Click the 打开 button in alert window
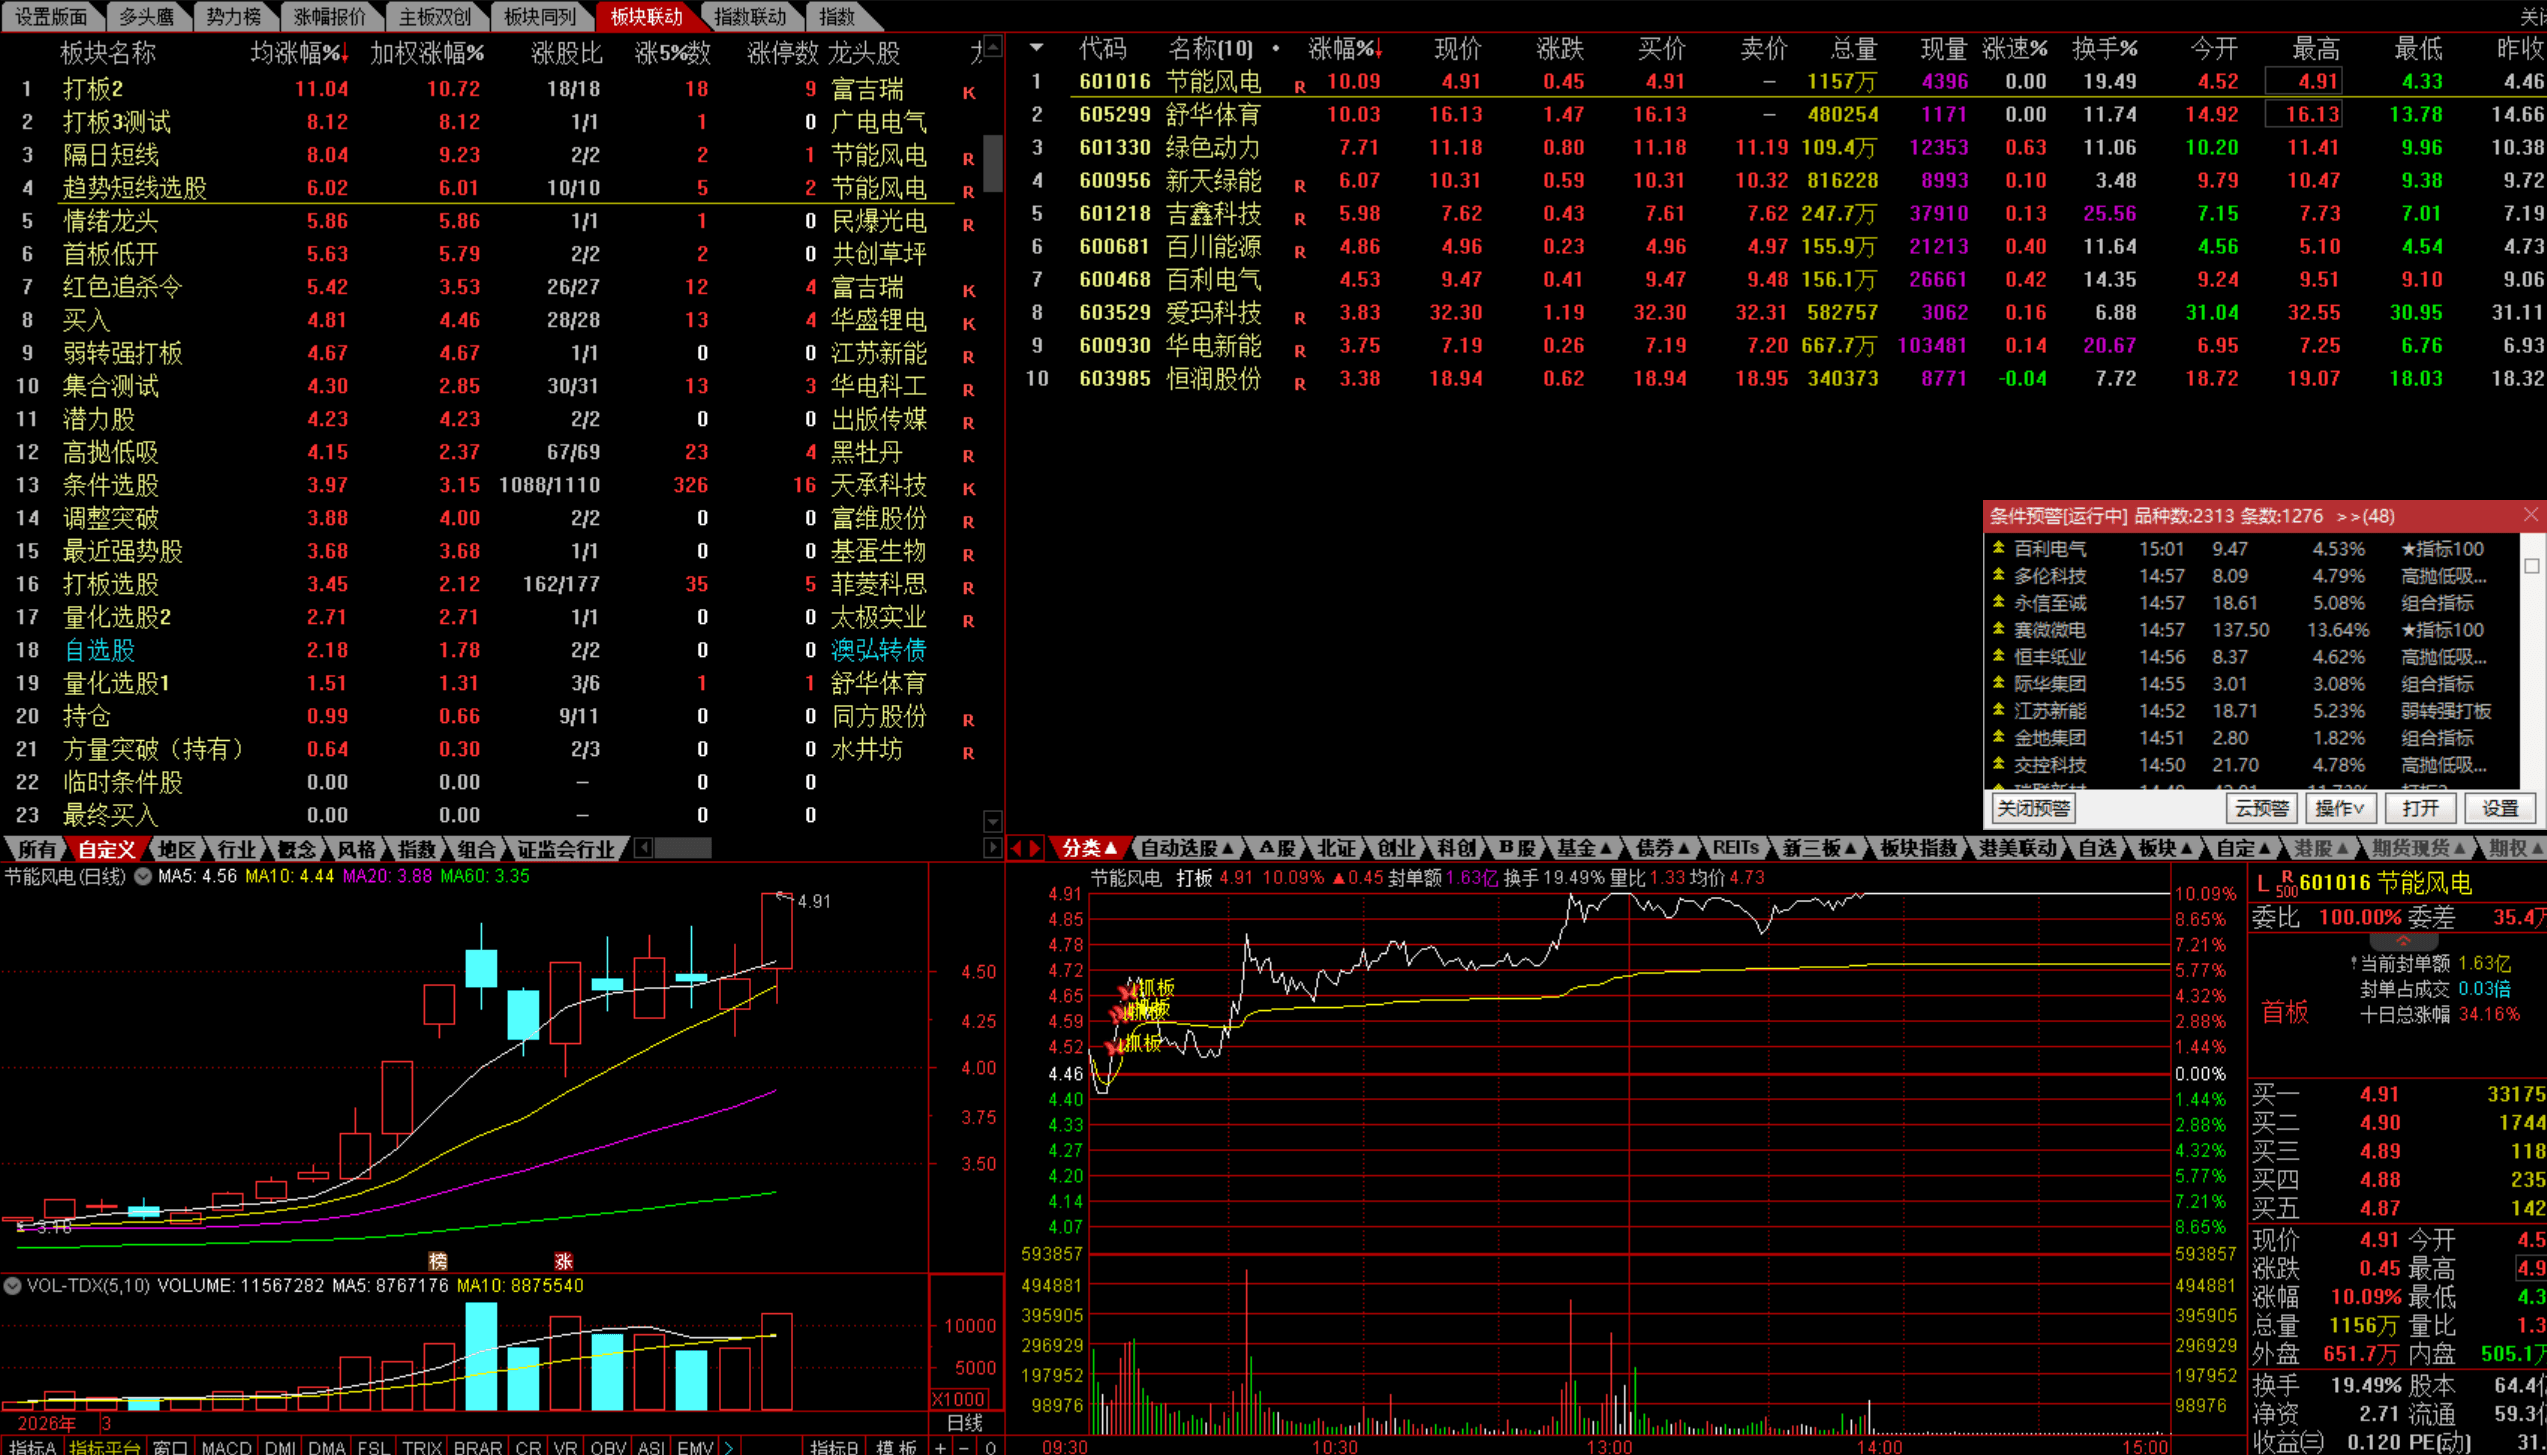 click(x=2420, y=808)
